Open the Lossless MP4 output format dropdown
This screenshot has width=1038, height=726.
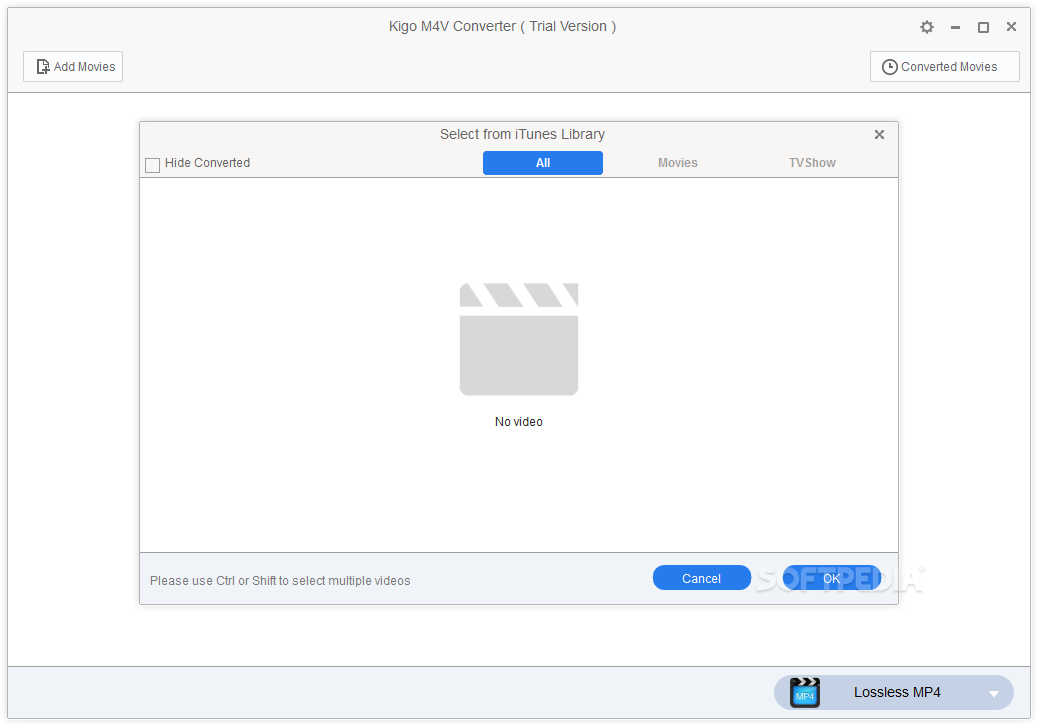894,692
